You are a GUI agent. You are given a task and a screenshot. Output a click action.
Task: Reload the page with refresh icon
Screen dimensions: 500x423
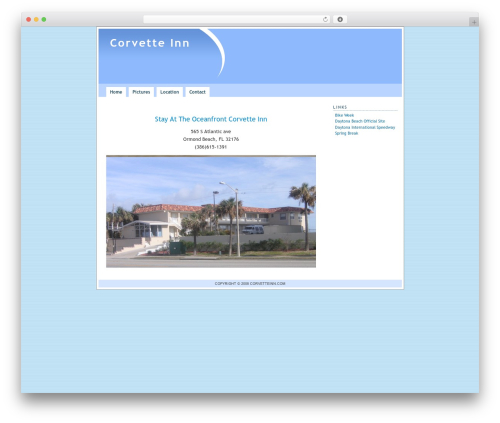[325, 19]
